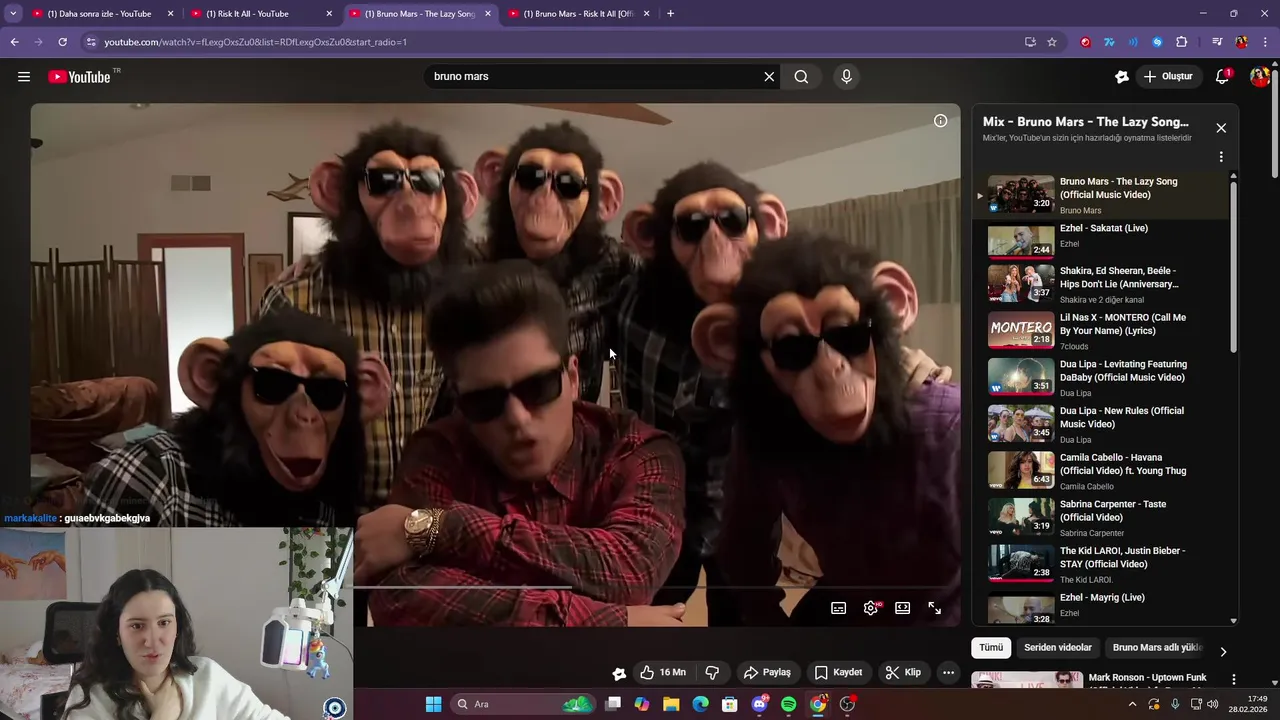The image size is (1280, 720).
Task: Open the Shazam extension
Action: (1157, 42)
